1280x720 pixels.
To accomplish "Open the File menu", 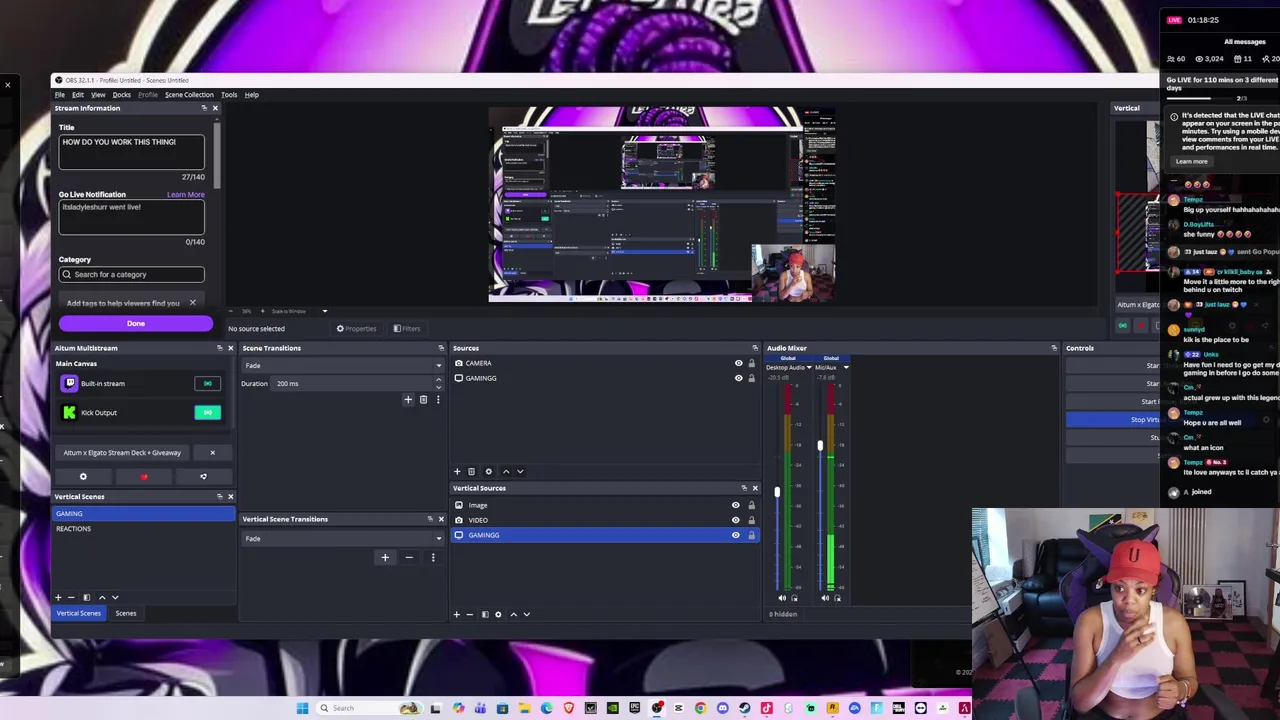I will coord(60,95).
